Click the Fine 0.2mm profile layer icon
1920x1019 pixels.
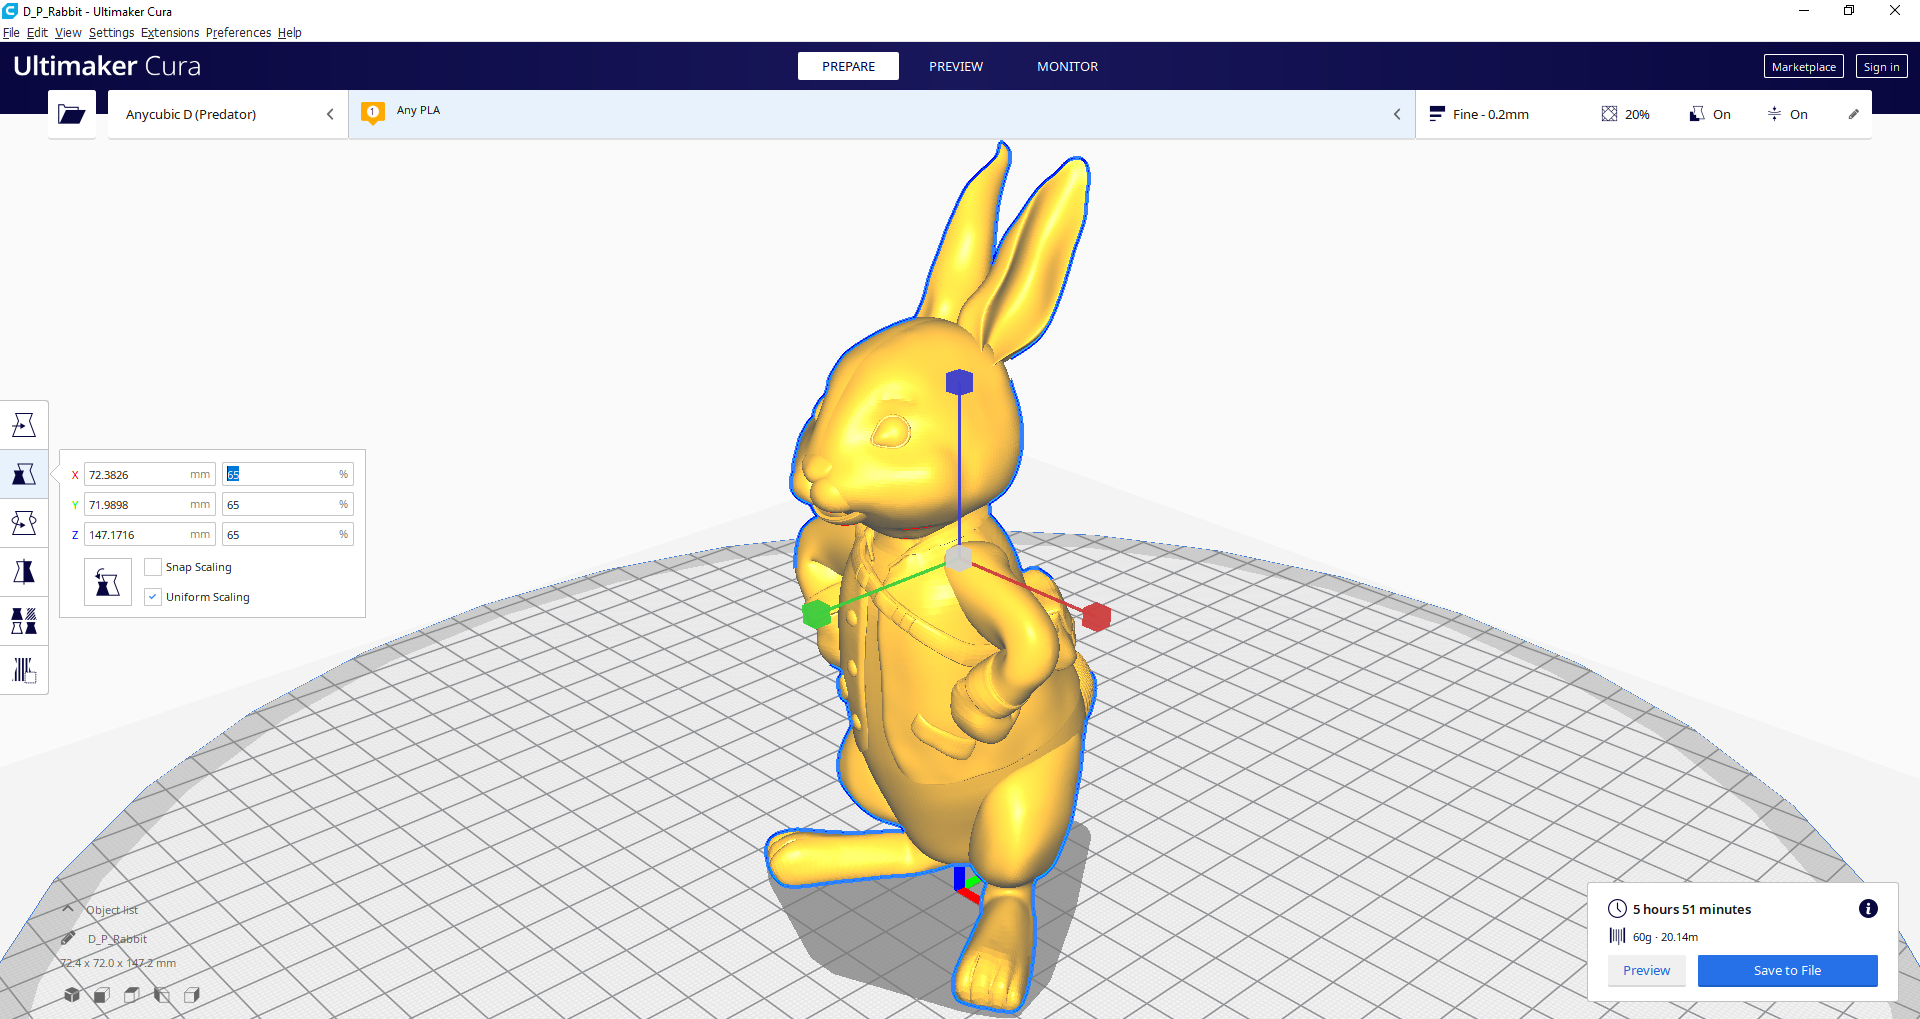pos(1437,114)
